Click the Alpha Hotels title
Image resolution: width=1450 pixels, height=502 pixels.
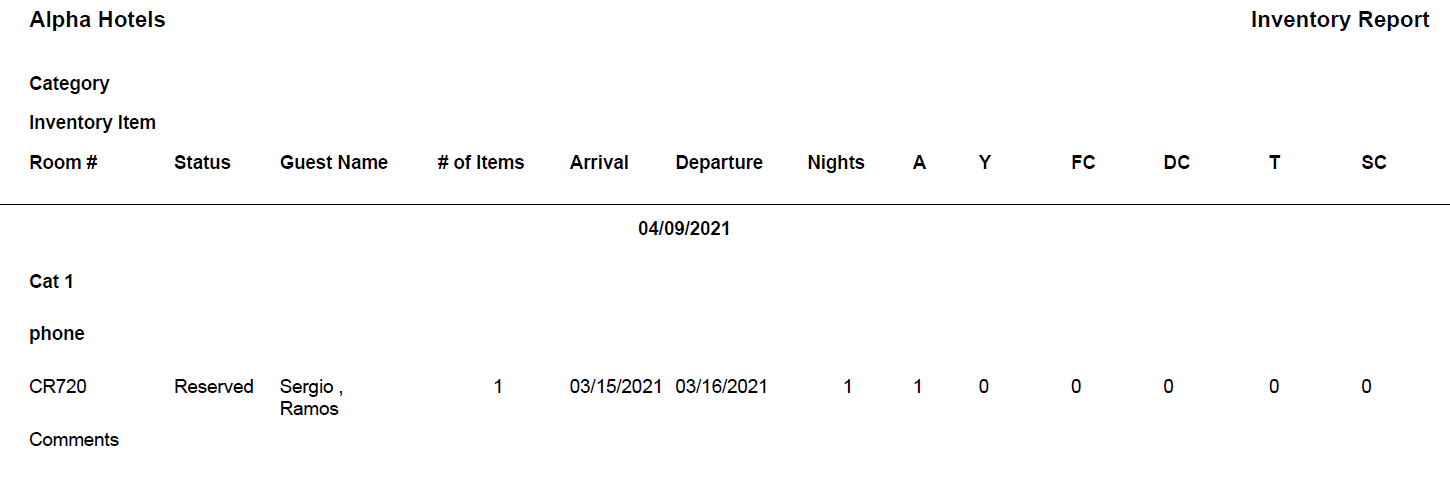tap(97, 20)
